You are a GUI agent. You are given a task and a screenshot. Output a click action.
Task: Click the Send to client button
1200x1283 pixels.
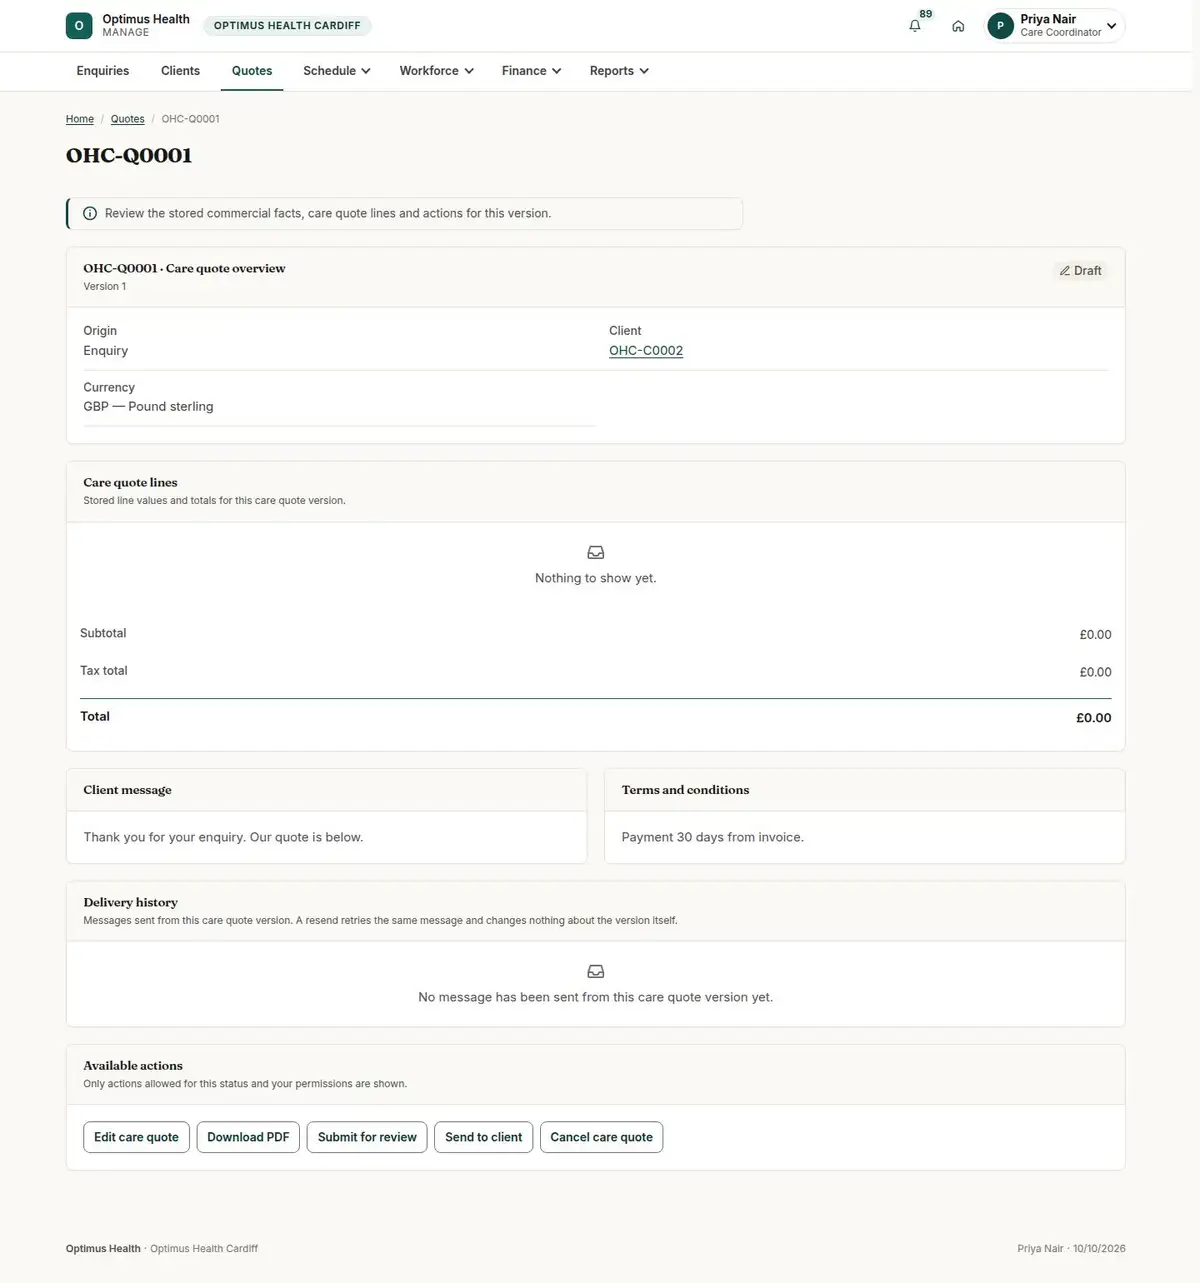point(484,1137)
